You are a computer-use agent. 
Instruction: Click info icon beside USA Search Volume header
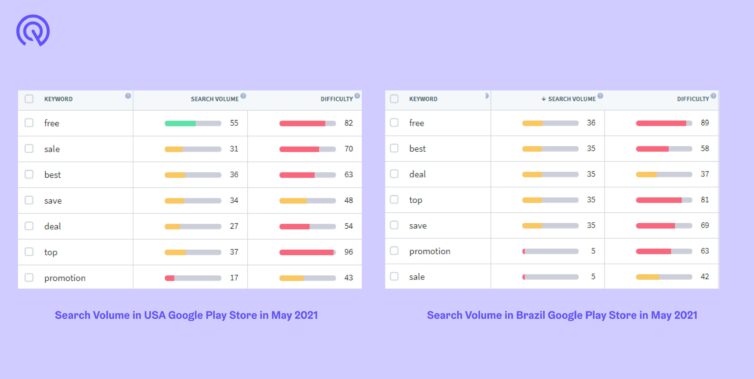pos(243,96)
